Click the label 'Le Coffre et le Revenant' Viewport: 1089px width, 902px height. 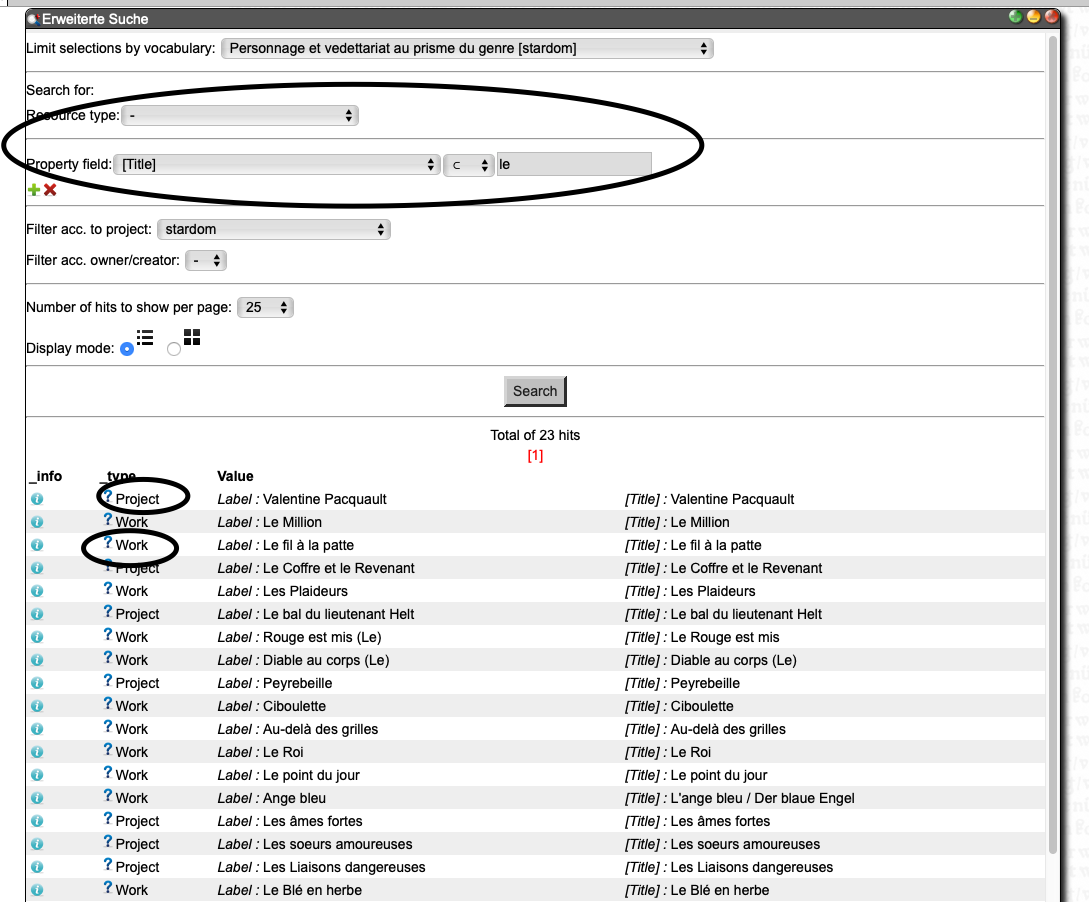(338, 569)
